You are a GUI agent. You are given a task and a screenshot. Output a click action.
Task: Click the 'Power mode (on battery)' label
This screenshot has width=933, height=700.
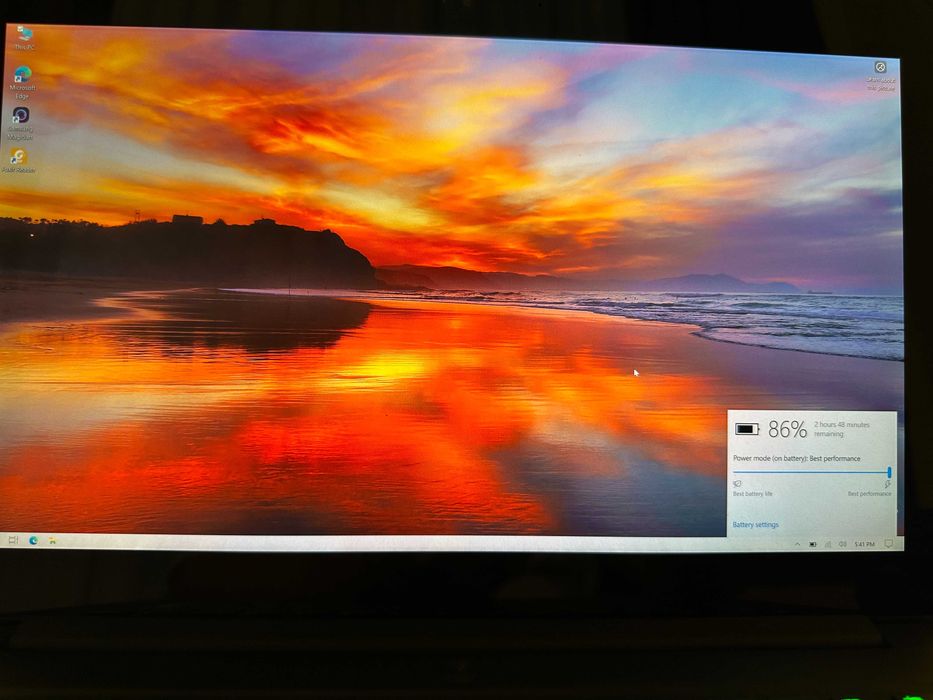pos(796,458)
